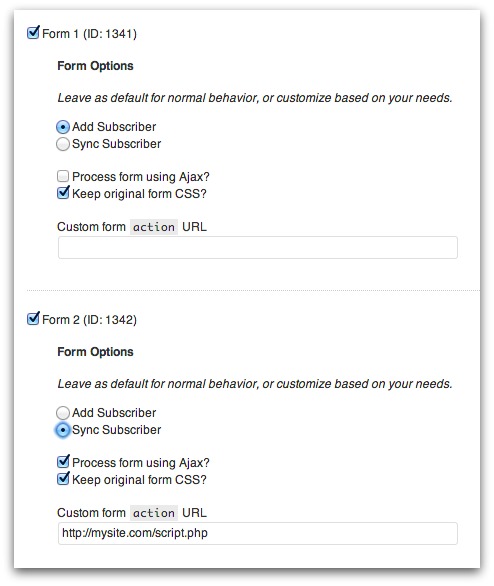Uncheck the Form 1 (ID: 1341) checkbox
Image resolution: width=494 pixels, height=586 pixels.
coord(33,33)
